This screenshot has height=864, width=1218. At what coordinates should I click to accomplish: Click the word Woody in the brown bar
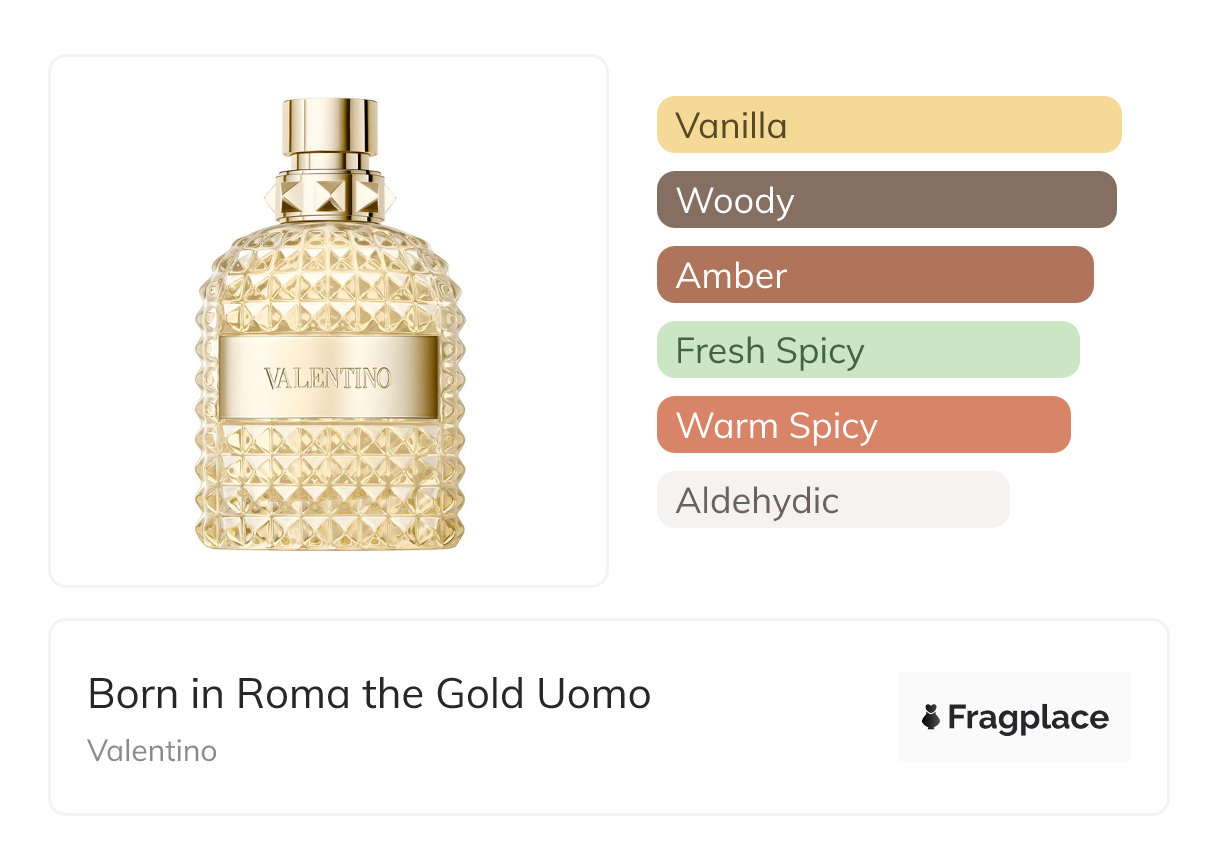735,201
